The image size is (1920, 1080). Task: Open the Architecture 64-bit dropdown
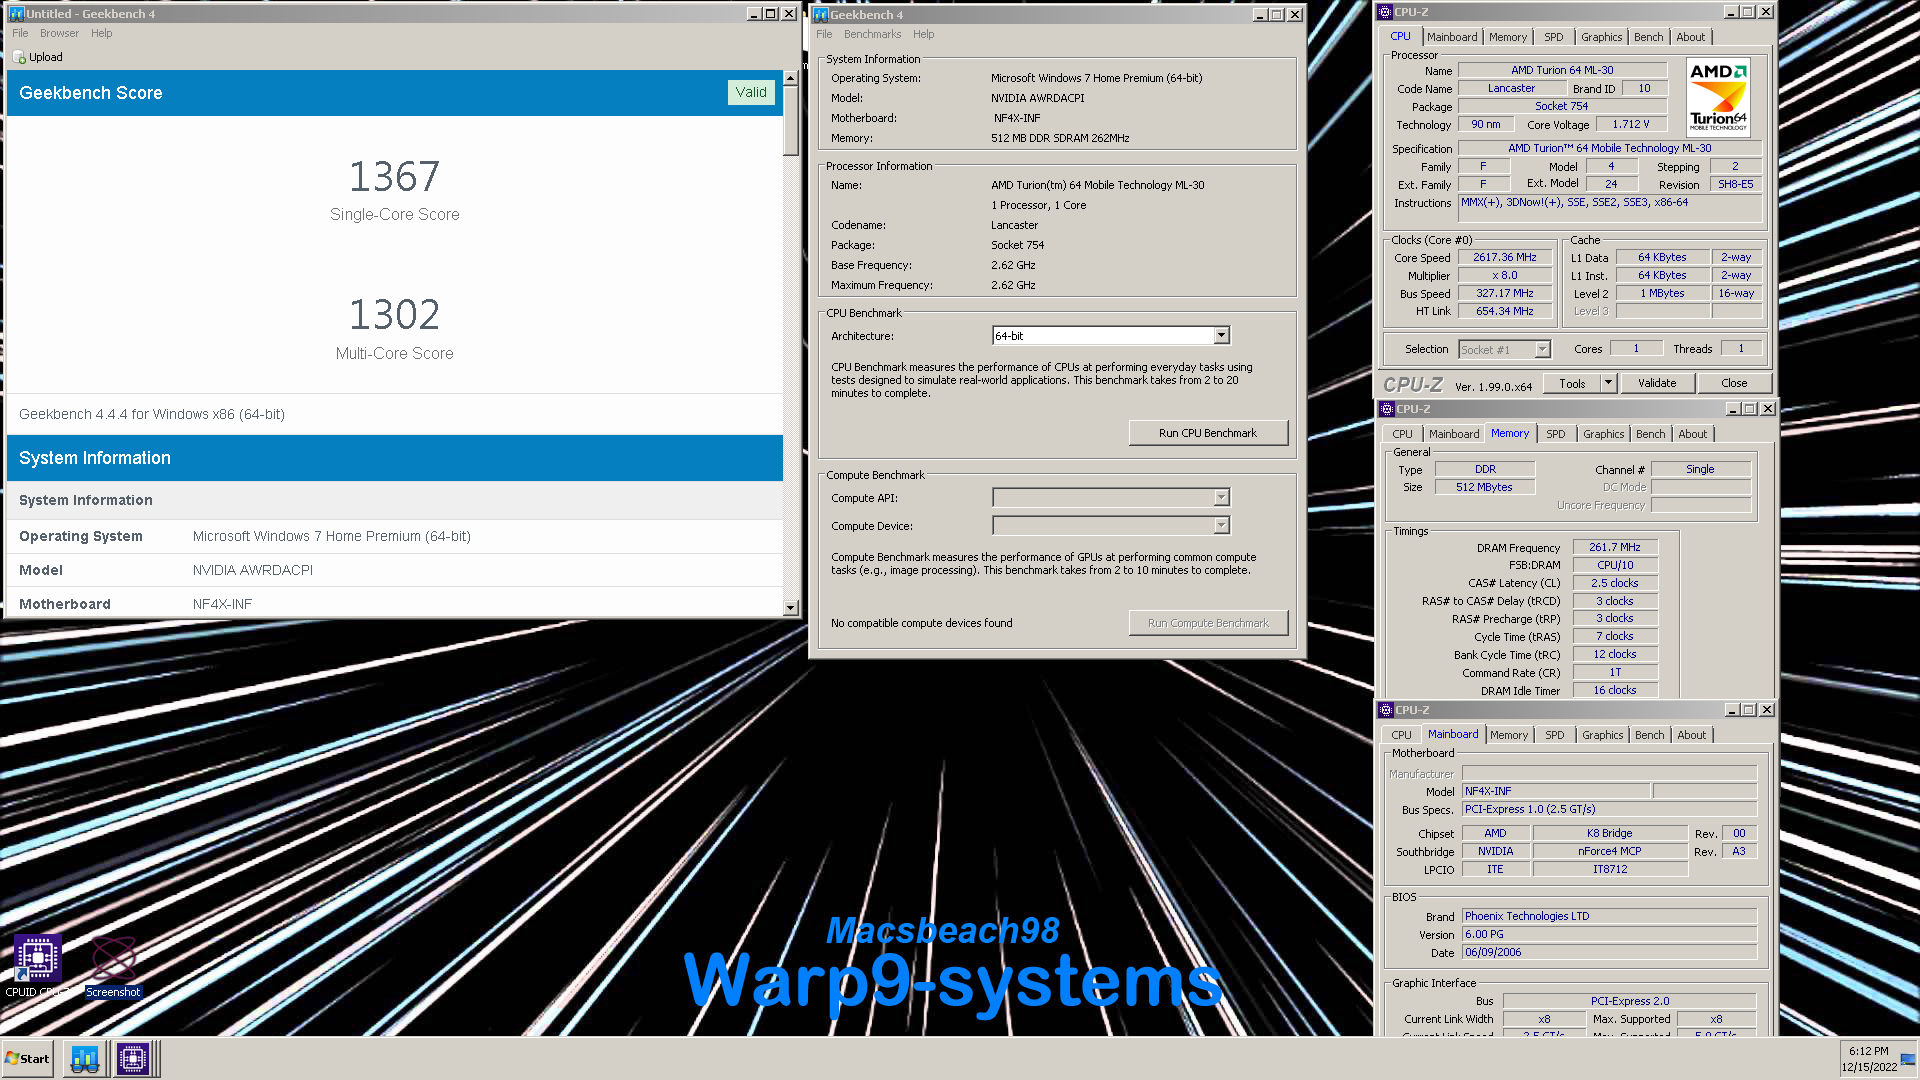coord(1221,336)
